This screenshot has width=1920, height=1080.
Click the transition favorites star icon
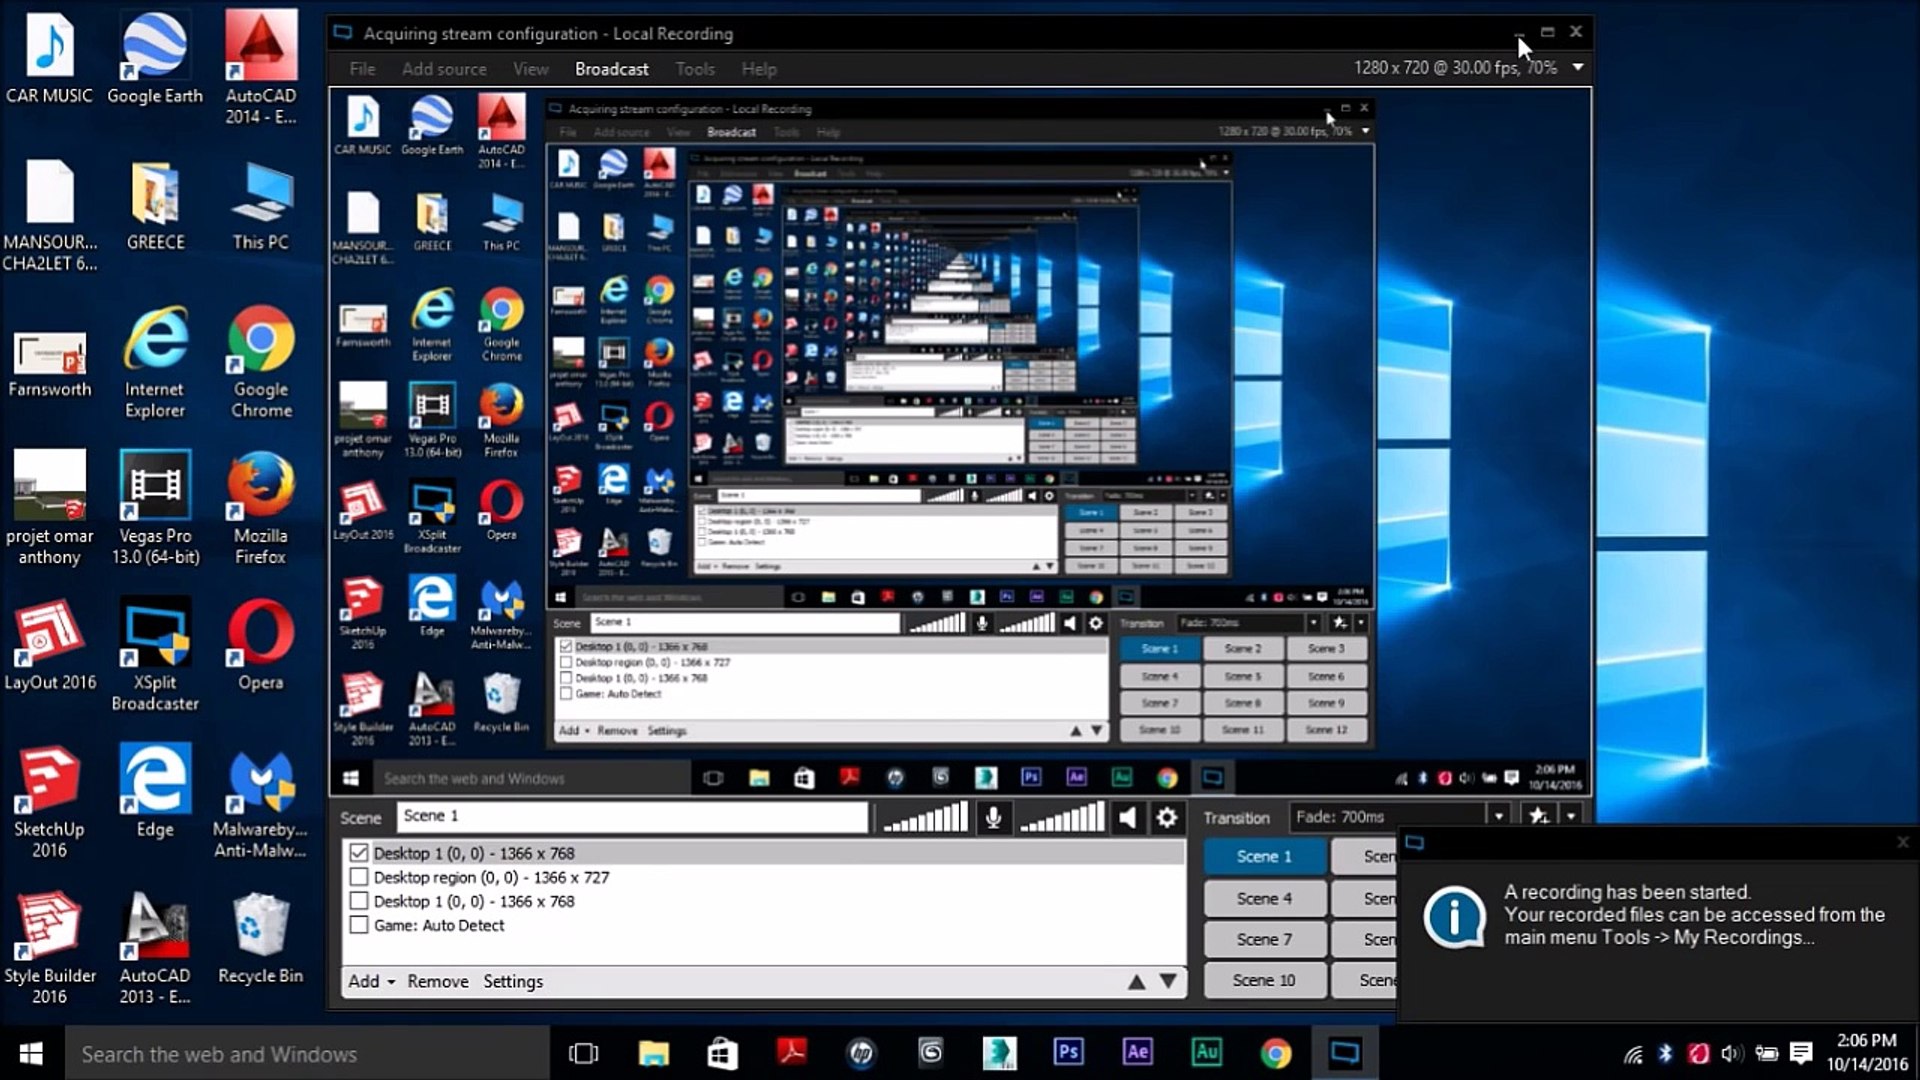[x=1538, y=817]
